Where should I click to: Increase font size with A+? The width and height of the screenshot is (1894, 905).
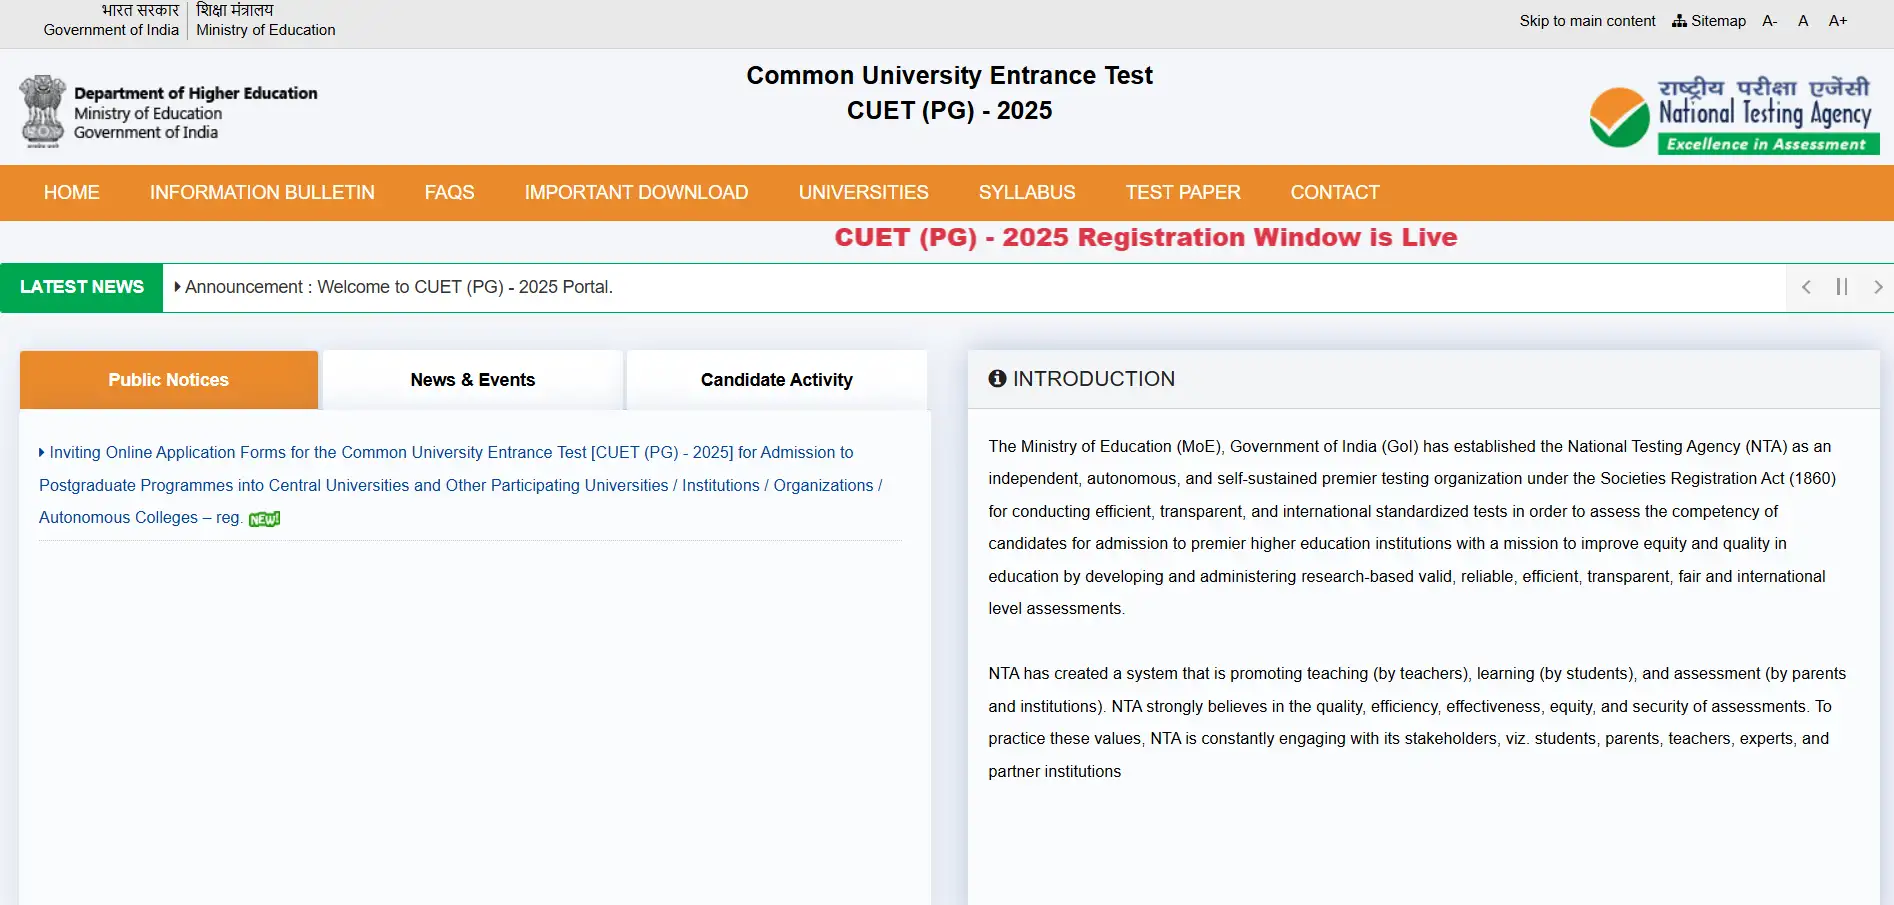click(1838, 21)
